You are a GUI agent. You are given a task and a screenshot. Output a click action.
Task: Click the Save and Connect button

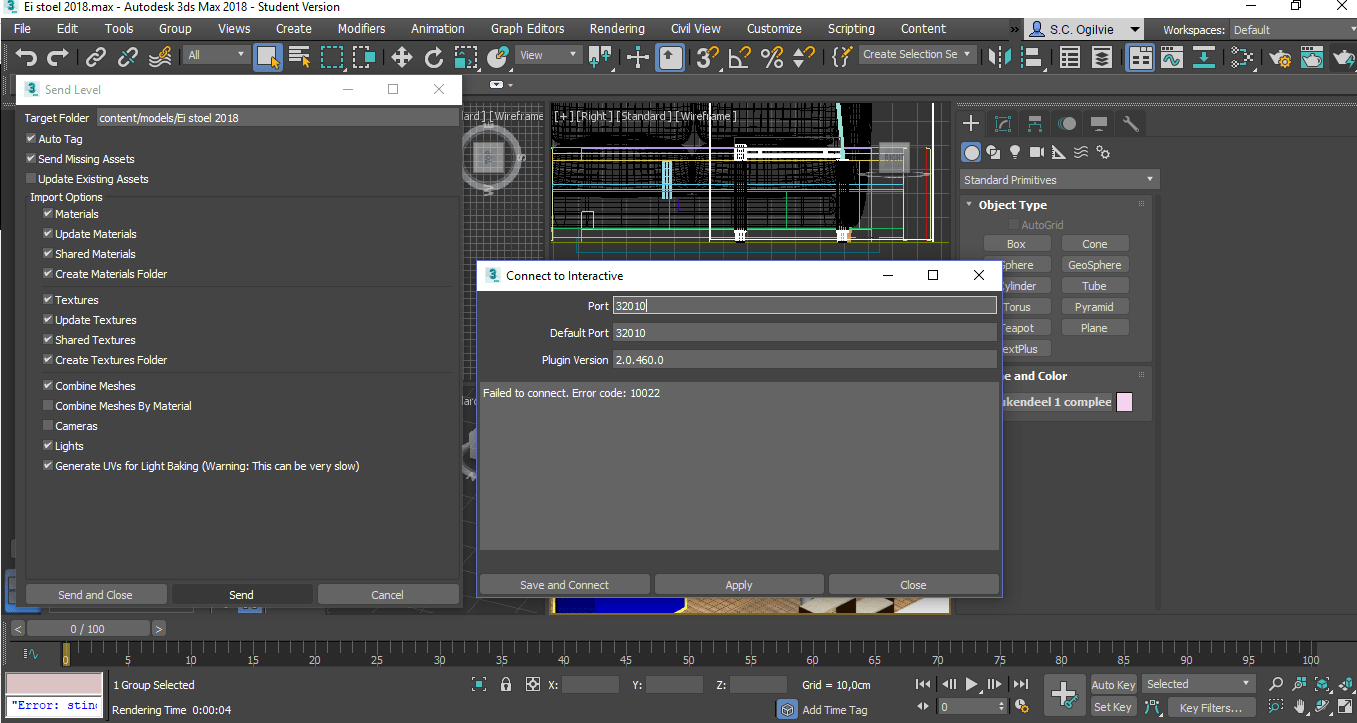coord(564,585)
